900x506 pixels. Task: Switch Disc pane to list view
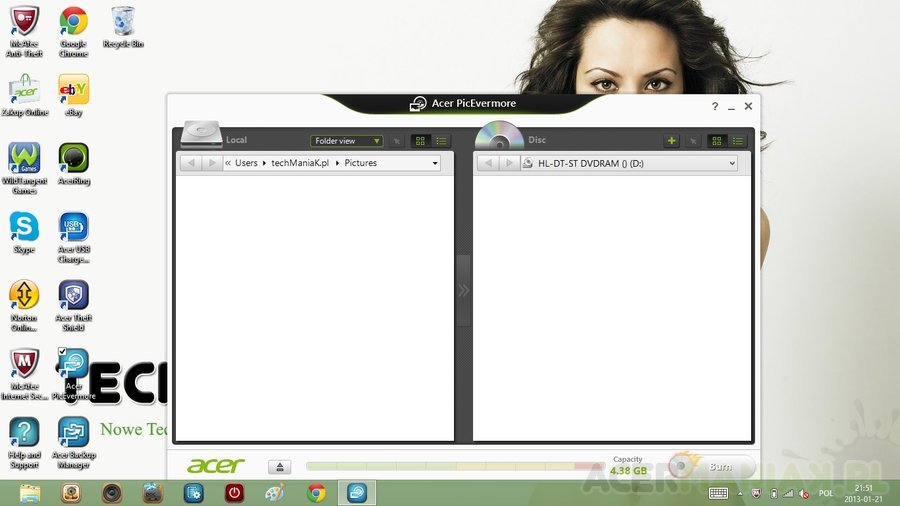click(738, 141)
